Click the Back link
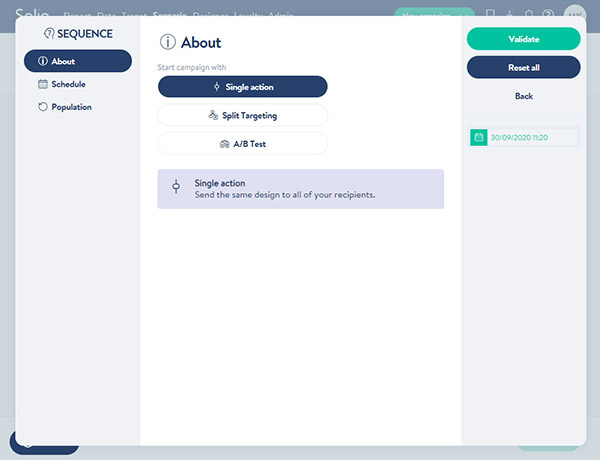This screenshot has height=460, width=600. (523, 96)
